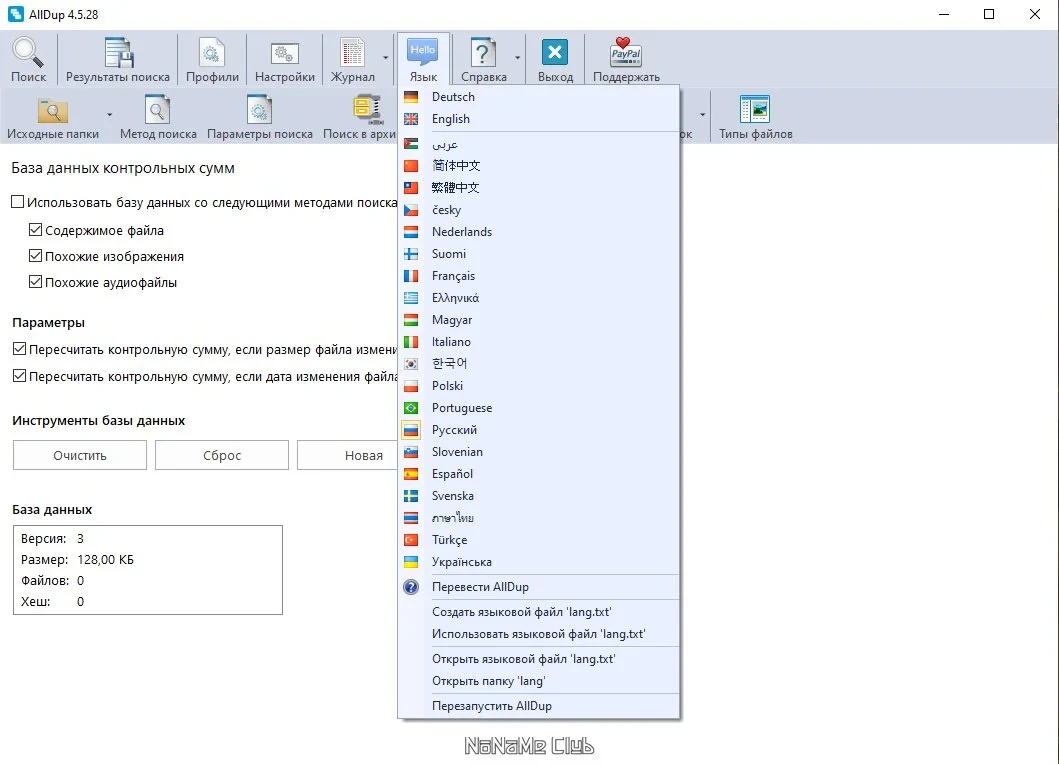
Task: Enable database usage with search methods checkbox
Action: coord(18,202)
